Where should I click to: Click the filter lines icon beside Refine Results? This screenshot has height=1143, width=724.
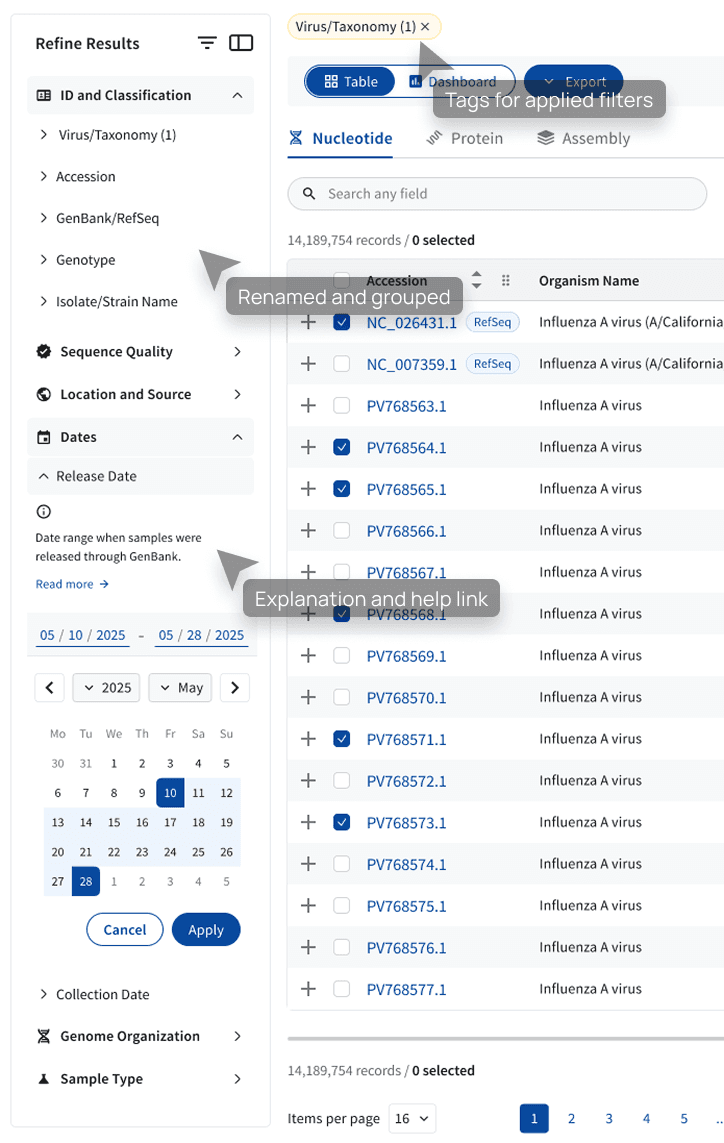(207, 43)
